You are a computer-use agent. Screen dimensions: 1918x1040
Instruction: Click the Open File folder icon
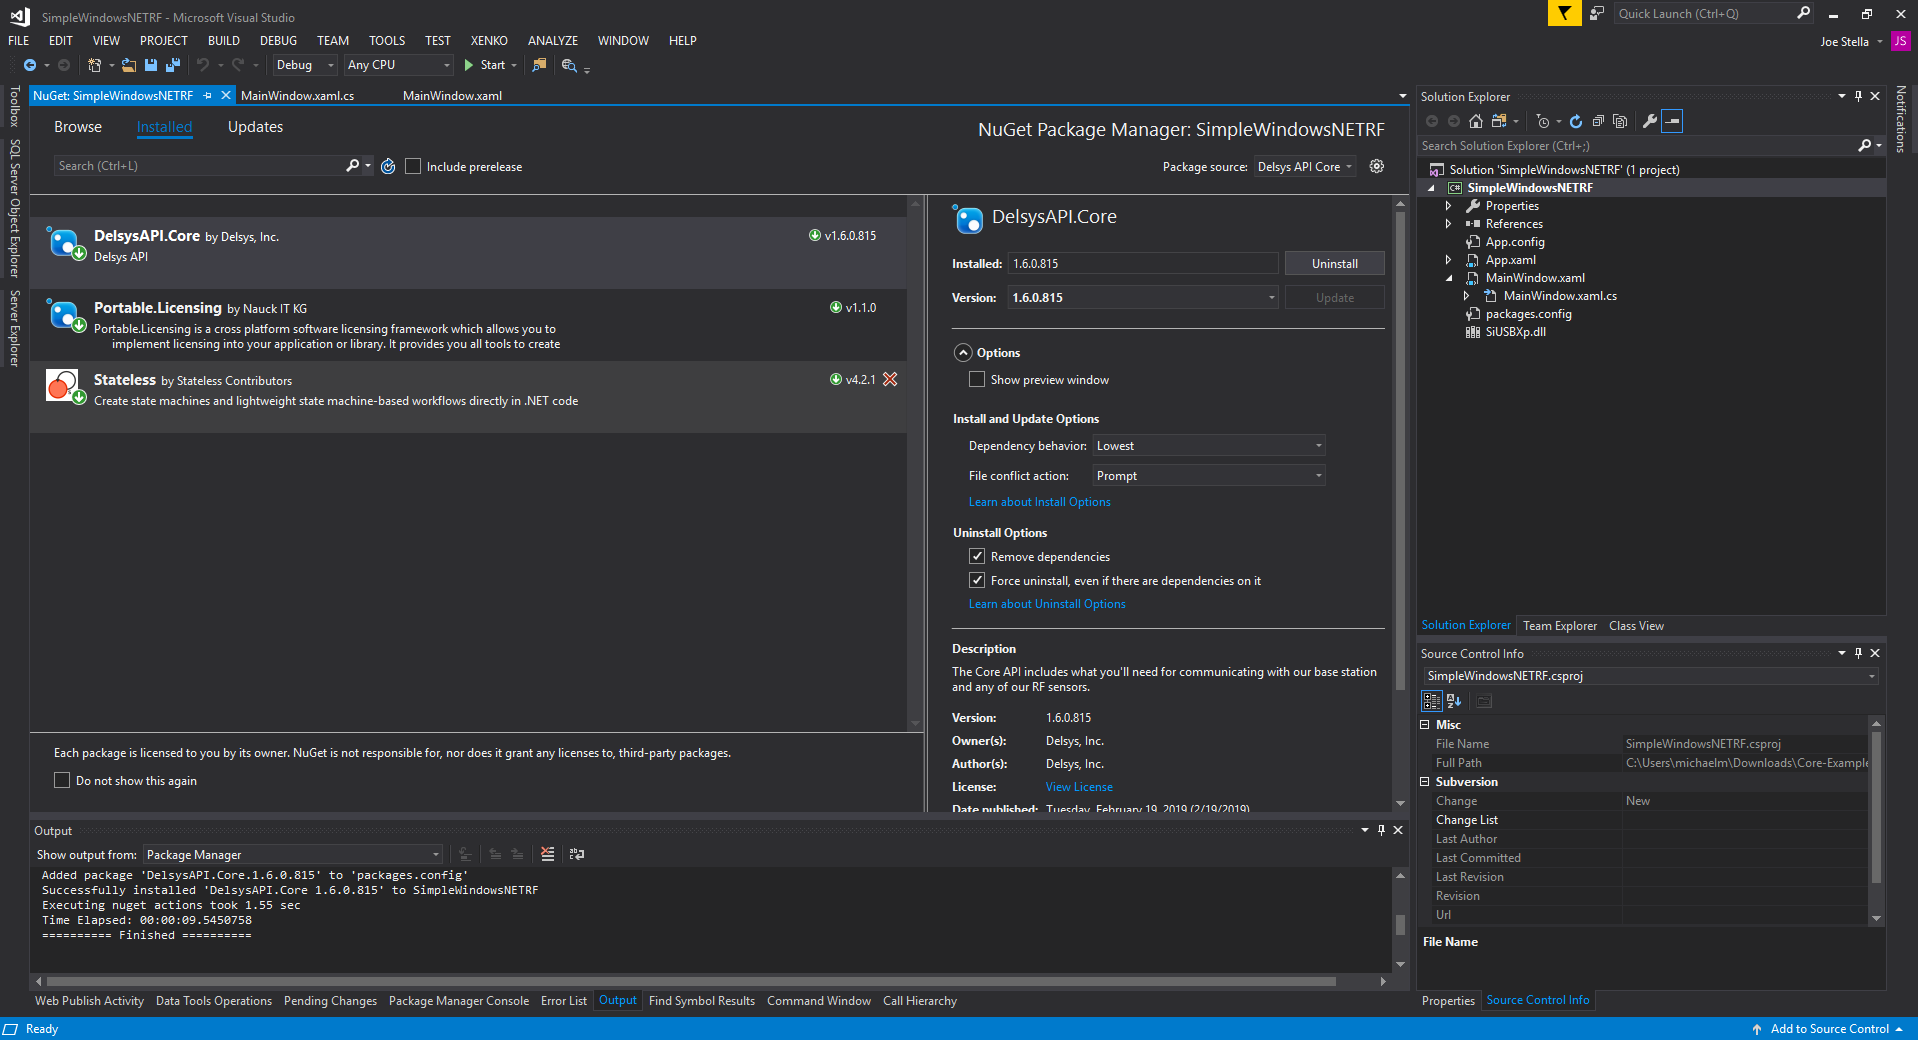pos(129,65)
